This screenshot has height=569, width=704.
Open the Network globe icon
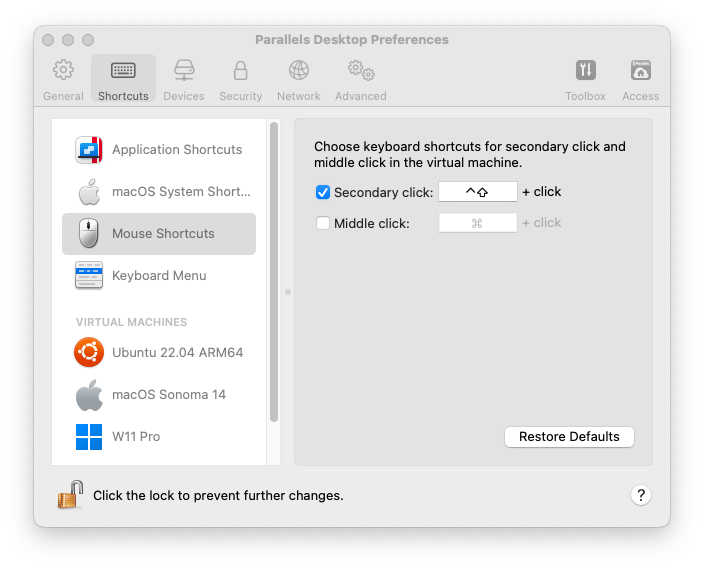tap(299, 71)
